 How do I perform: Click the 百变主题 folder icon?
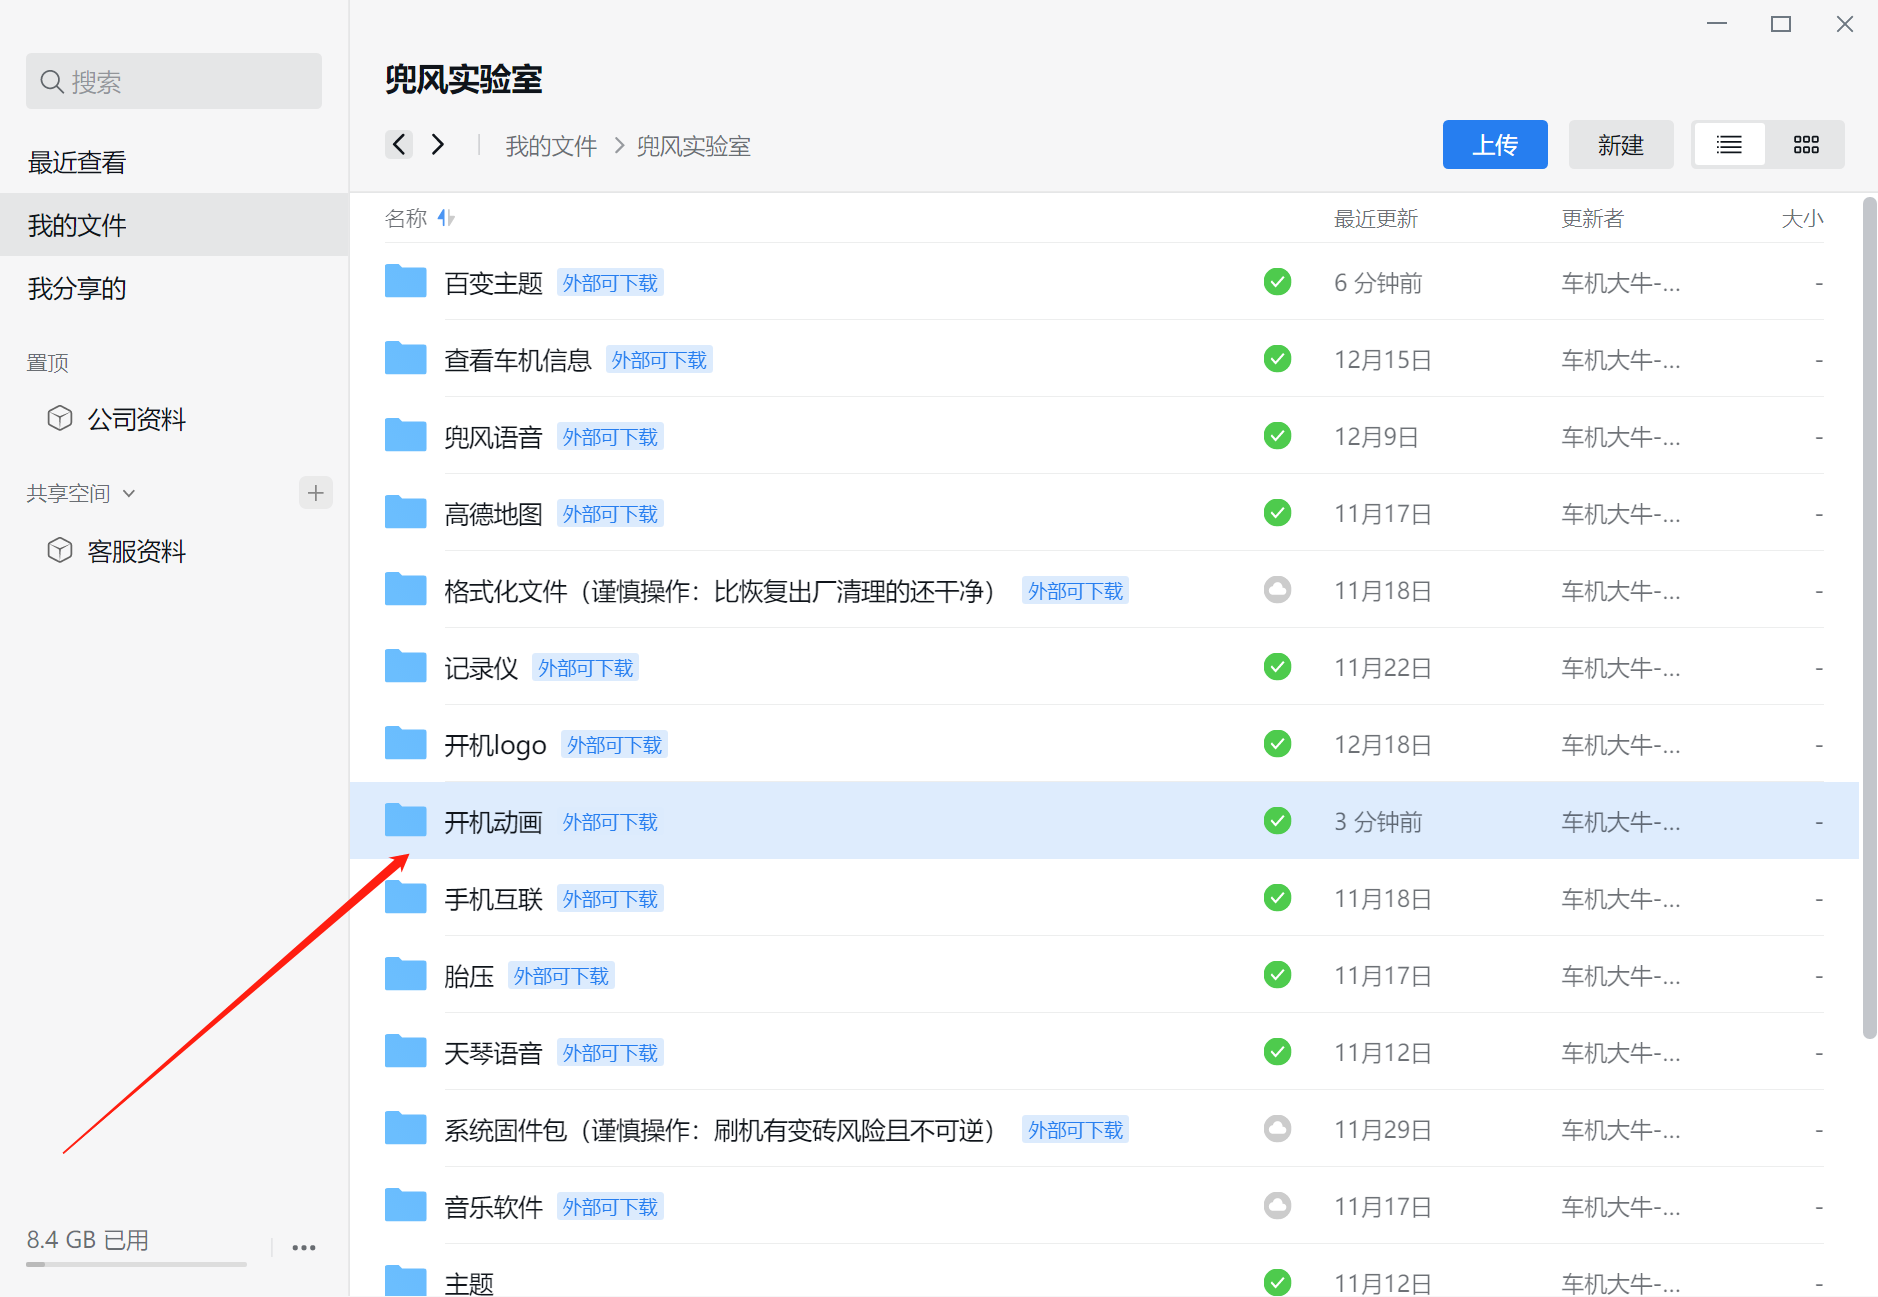[x=405, y=283]
